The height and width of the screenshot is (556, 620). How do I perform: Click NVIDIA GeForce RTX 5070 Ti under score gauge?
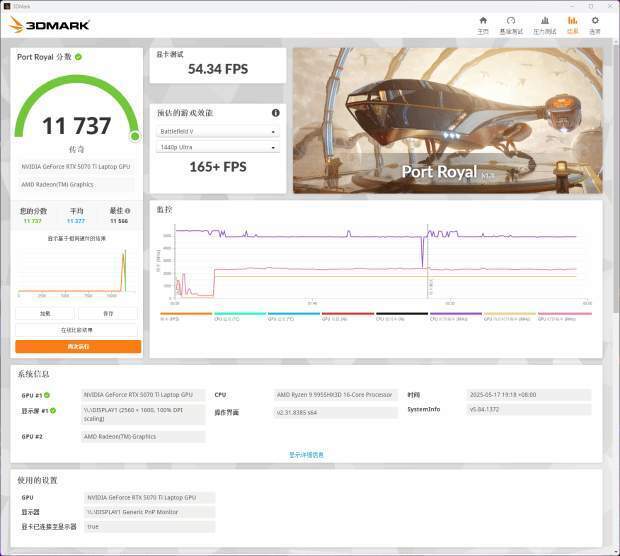(x=76, y=166)
